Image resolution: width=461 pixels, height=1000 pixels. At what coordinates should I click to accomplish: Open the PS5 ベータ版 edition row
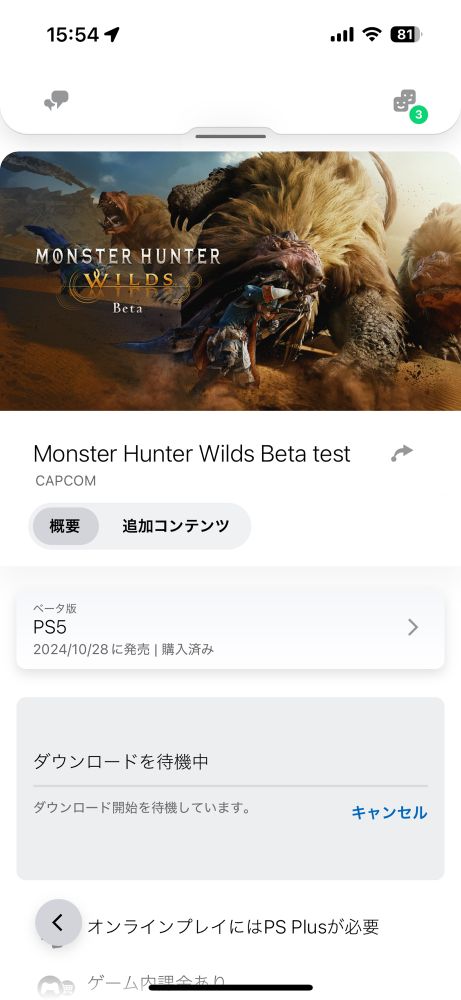(x=230, y=629)
